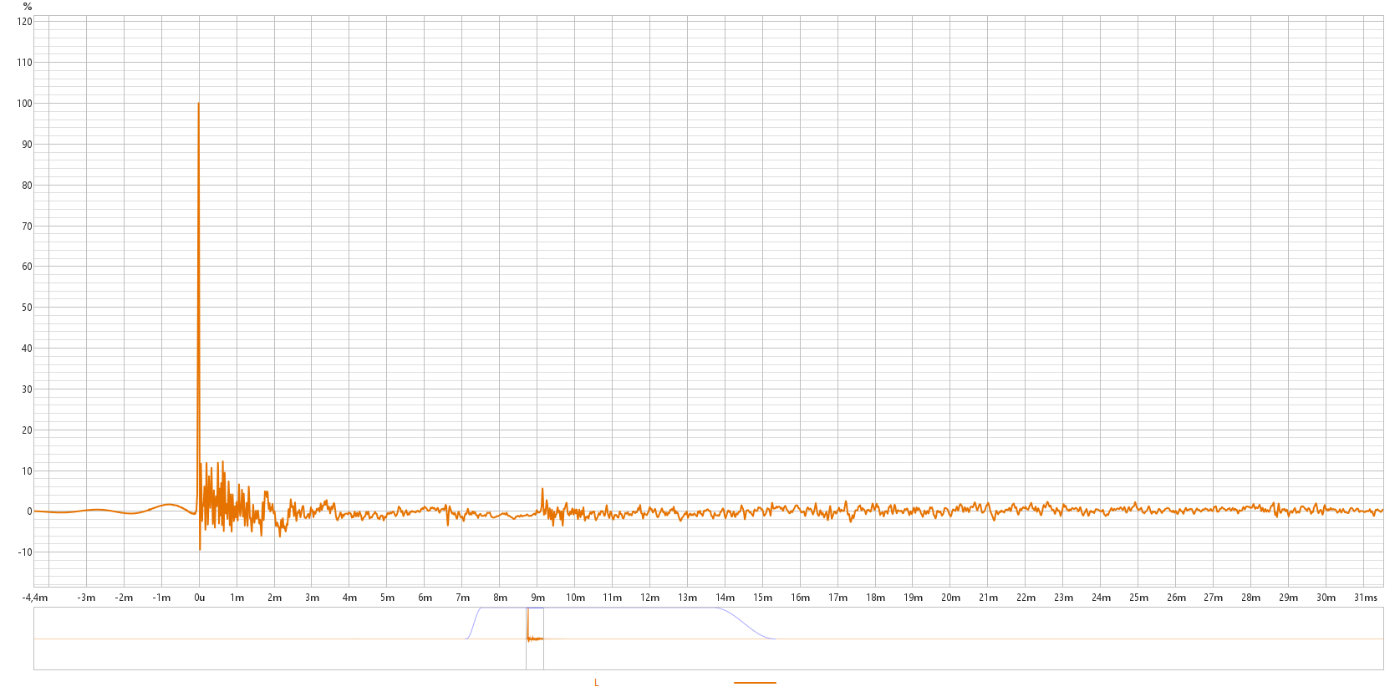Click the negative dip below the main impulse

pos(200,548)
